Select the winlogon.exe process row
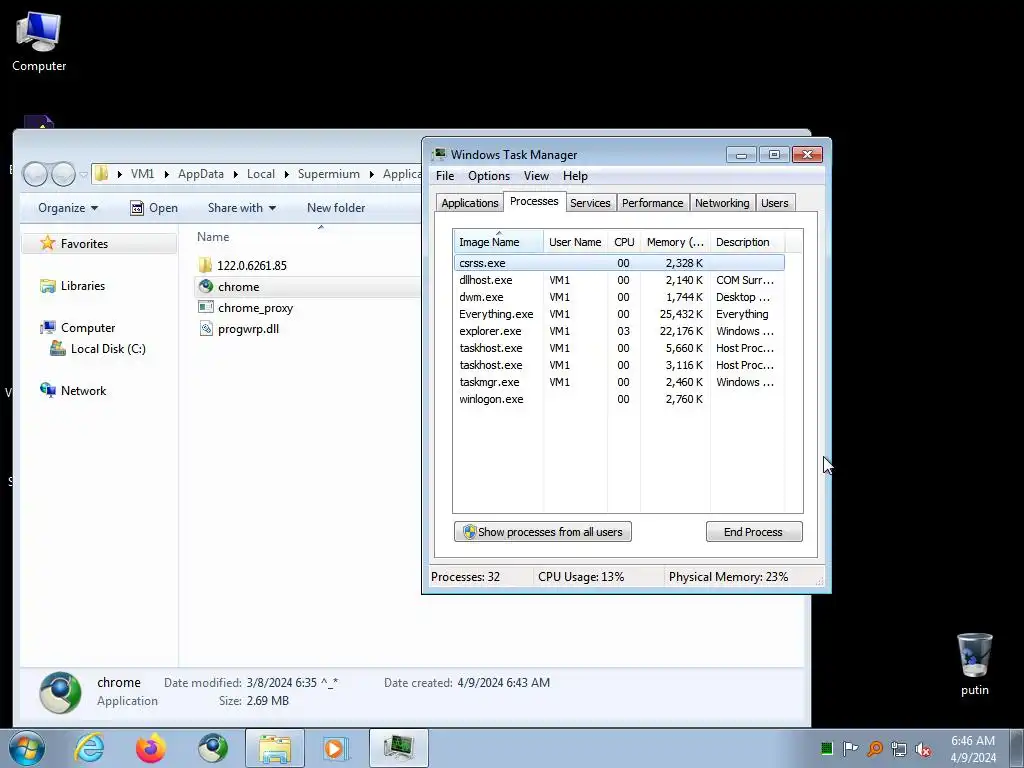This screenshot has width=1024, height=768. click(x=619, y=399)
